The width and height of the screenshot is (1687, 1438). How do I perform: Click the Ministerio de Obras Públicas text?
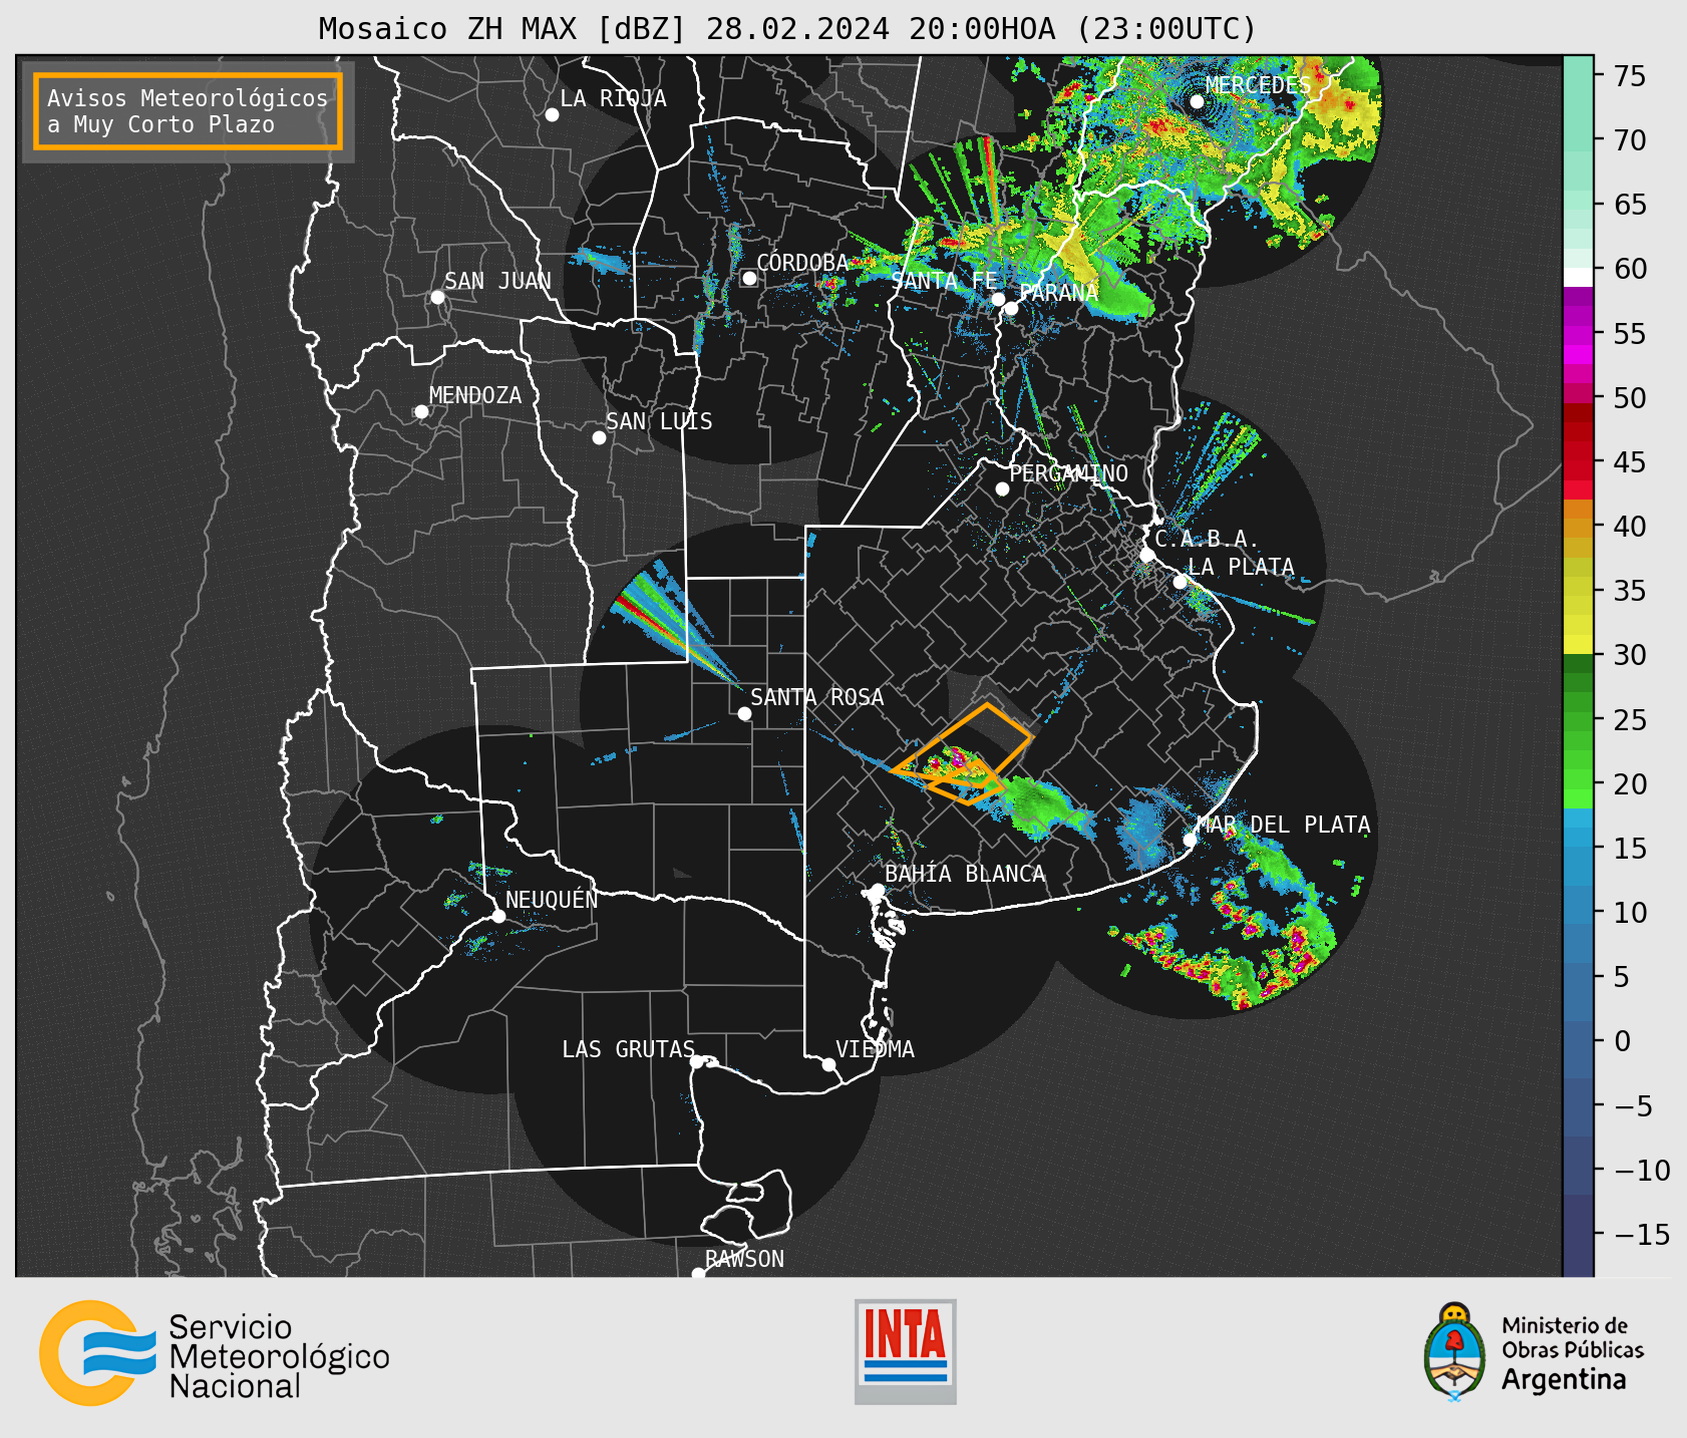tap(1572, 1337)
